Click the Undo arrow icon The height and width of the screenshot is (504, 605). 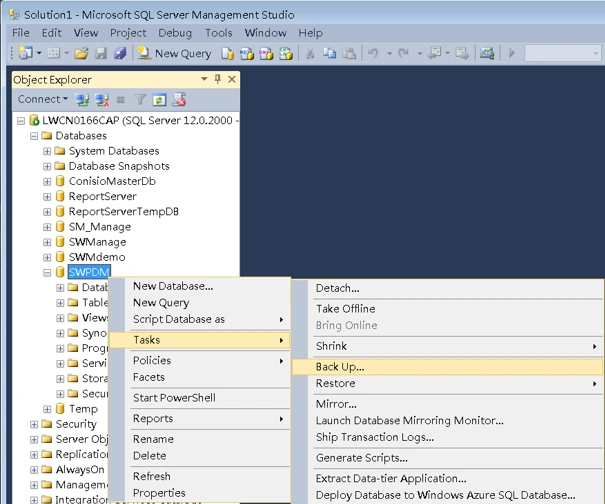[373, 53]
